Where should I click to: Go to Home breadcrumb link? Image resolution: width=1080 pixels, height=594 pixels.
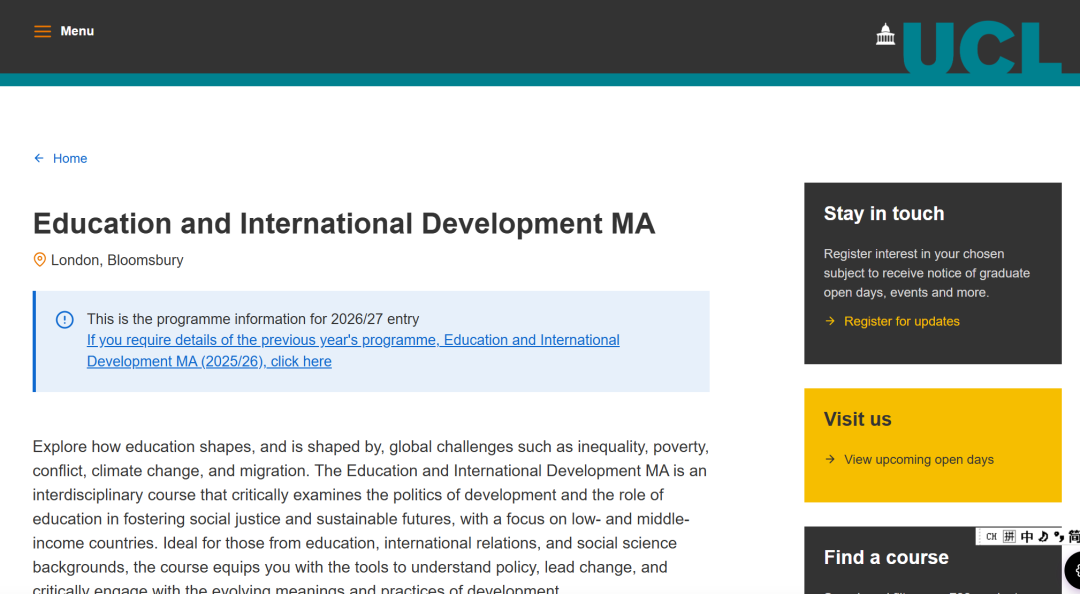(x=70, y=158)
